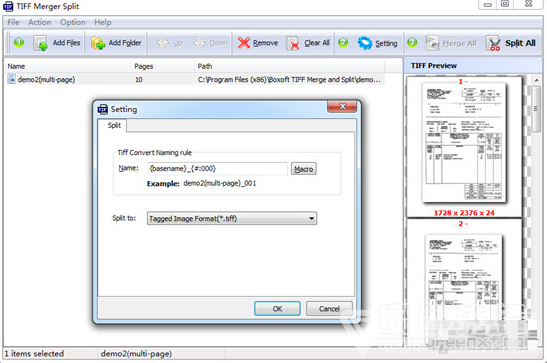547x363 pixels.
Task: Click the Remove toolbar label
Action: coord(265,43)
